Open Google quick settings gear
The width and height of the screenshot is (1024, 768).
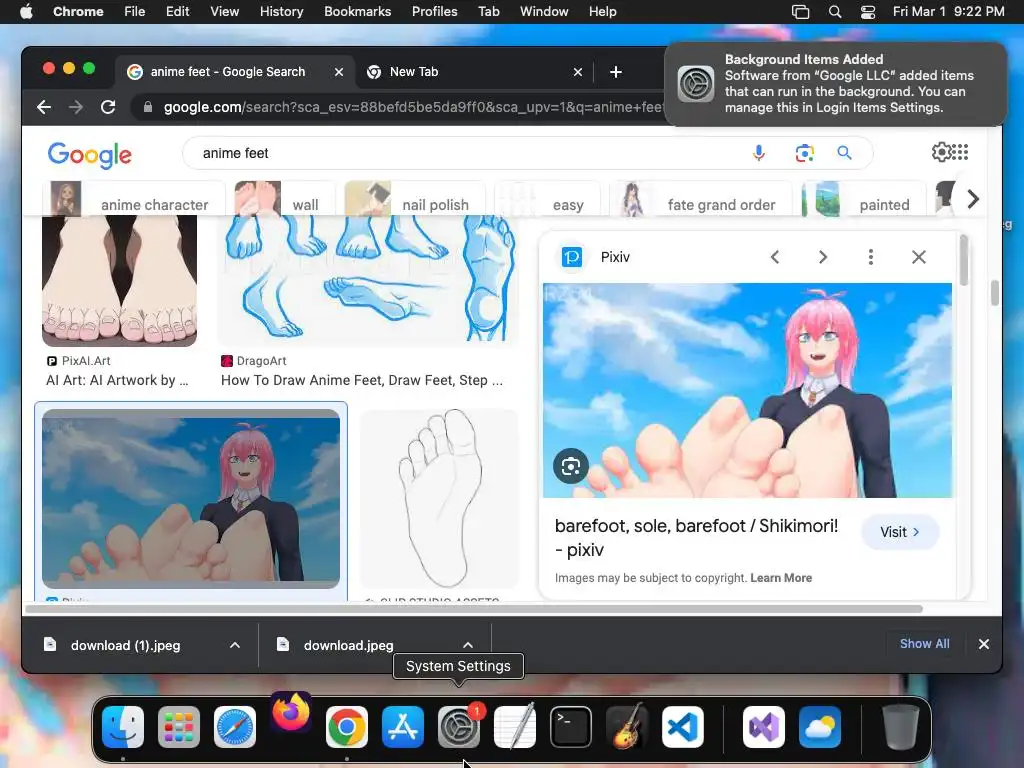tap(941, 152)
